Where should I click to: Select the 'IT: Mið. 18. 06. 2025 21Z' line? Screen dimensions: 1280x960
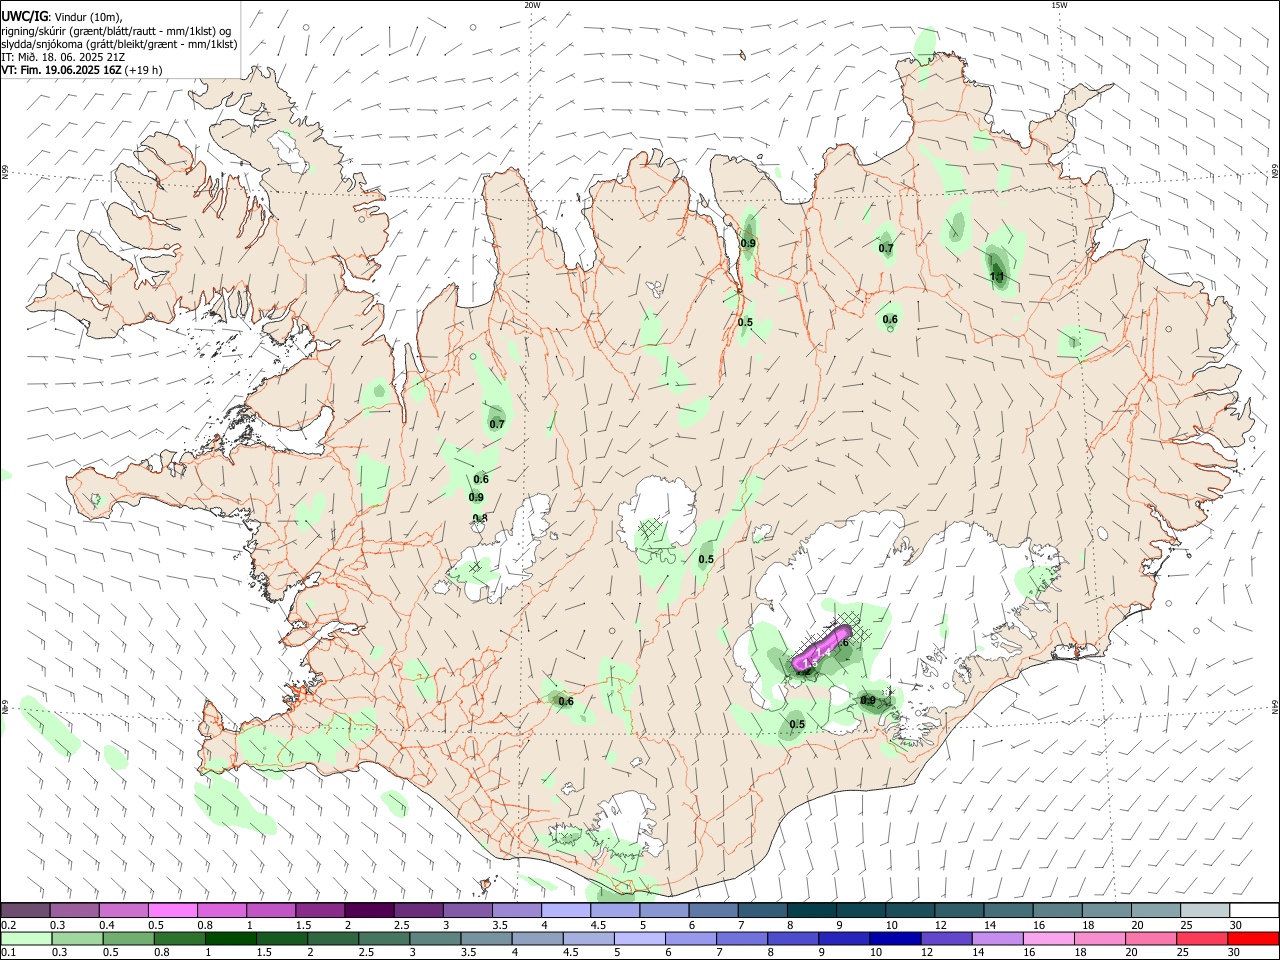[x=61, y=57]
